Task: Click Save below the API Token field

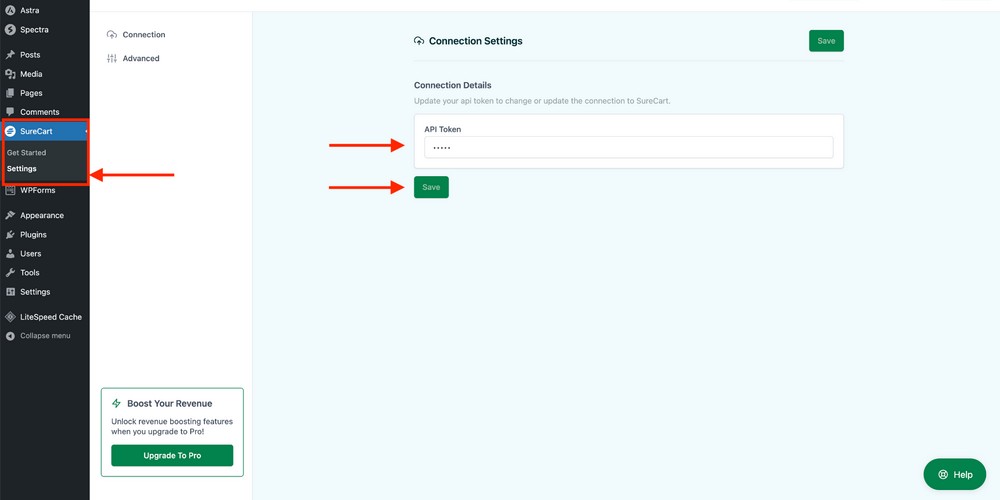Action: pos(431,188)
